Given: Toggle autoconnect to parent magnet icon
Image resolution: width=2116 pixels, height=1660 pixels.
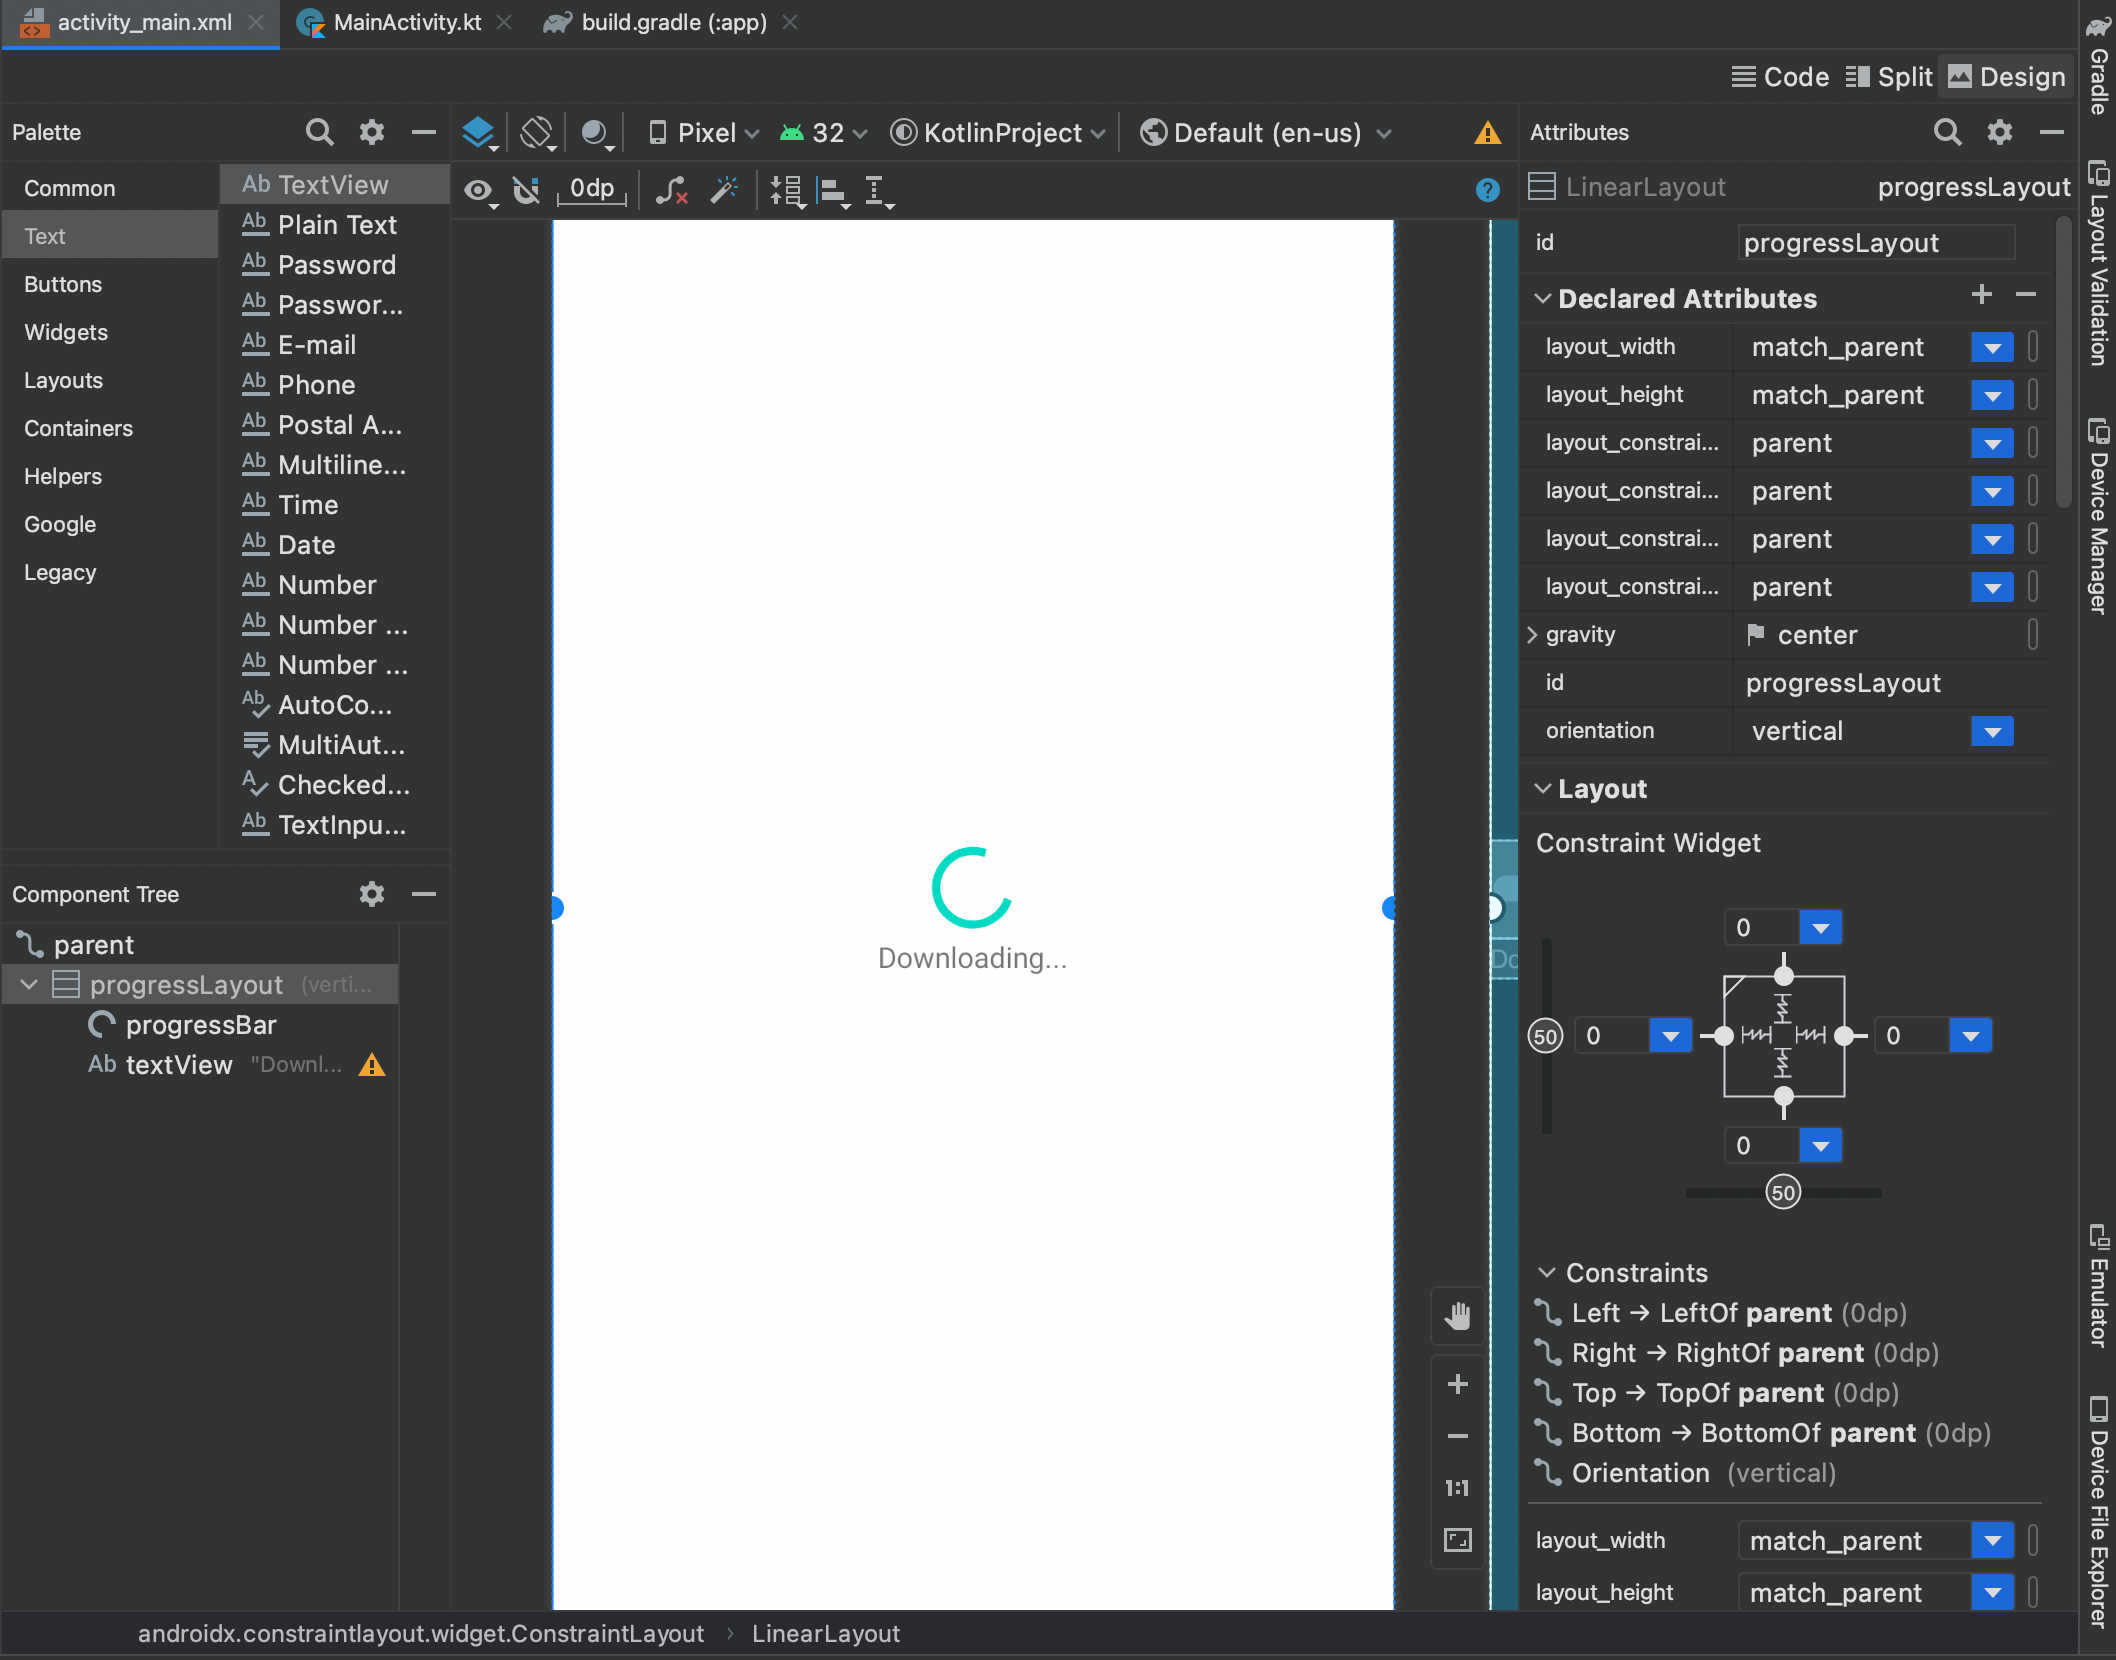Looking at the screenshot, I should 526,189.
